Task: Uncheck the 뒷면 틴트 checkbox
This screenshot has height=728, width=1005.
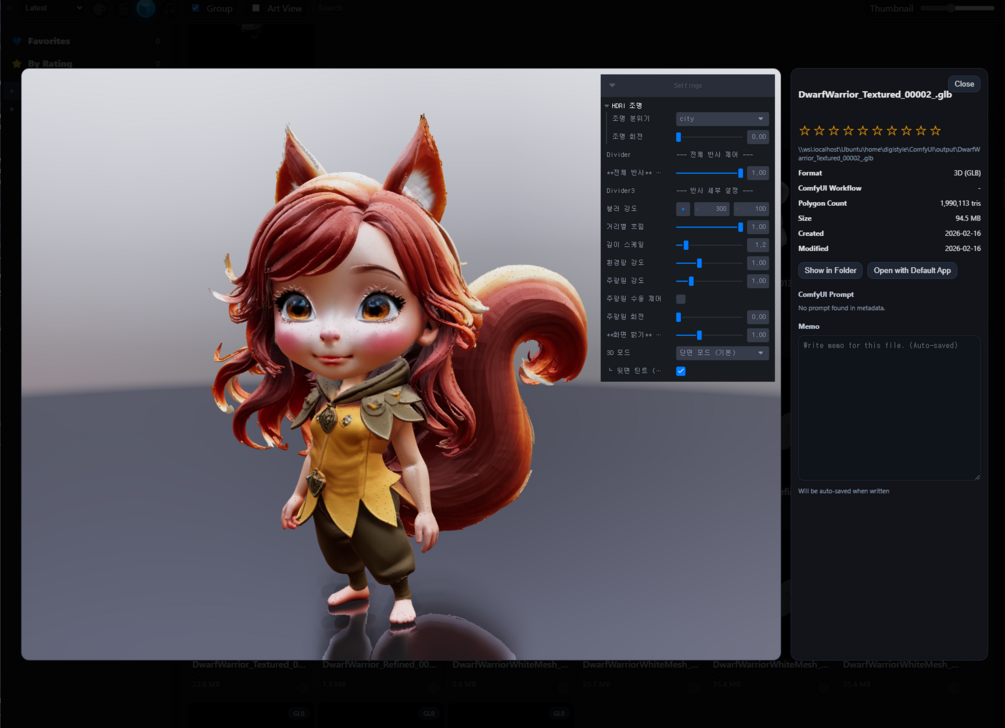Action: coord(681,371)
